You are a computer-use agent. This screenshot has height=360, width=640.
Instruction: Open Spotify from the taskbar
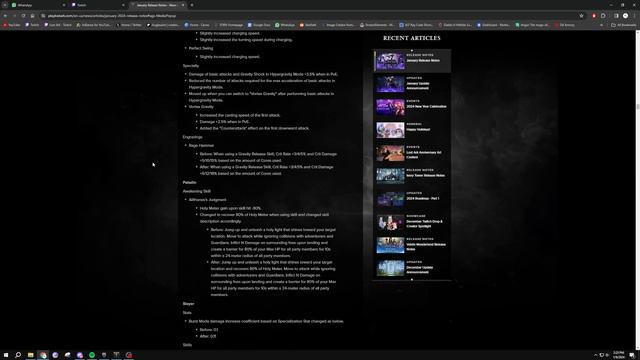coord(92,355)
